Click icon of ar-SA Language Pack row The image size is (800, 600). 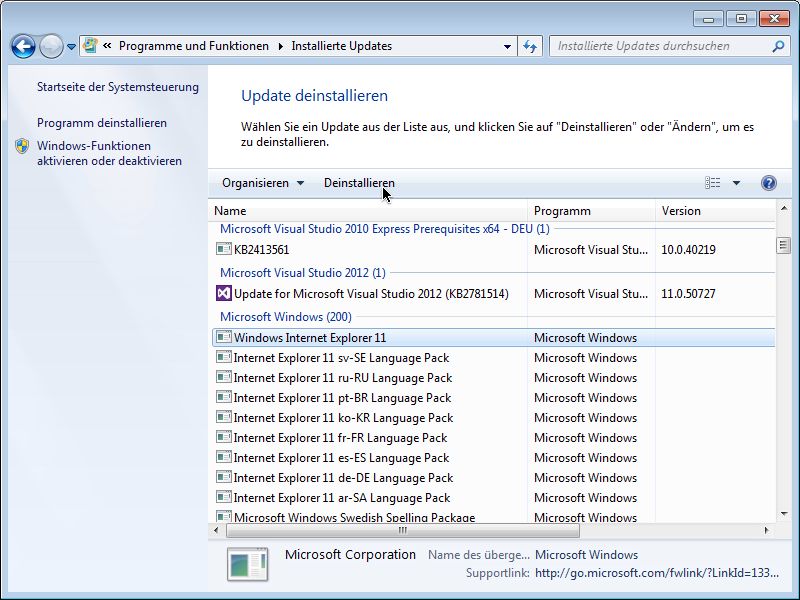pos(223,497)
